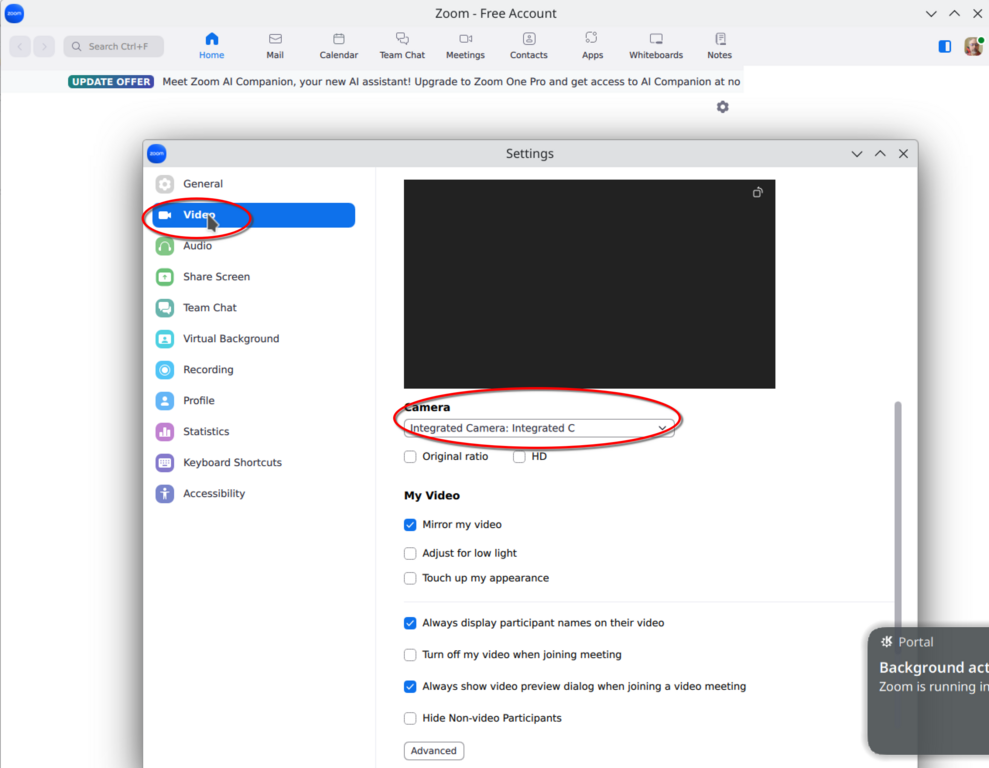Minimize the main Zoom window with down chevron

point(931,13)
